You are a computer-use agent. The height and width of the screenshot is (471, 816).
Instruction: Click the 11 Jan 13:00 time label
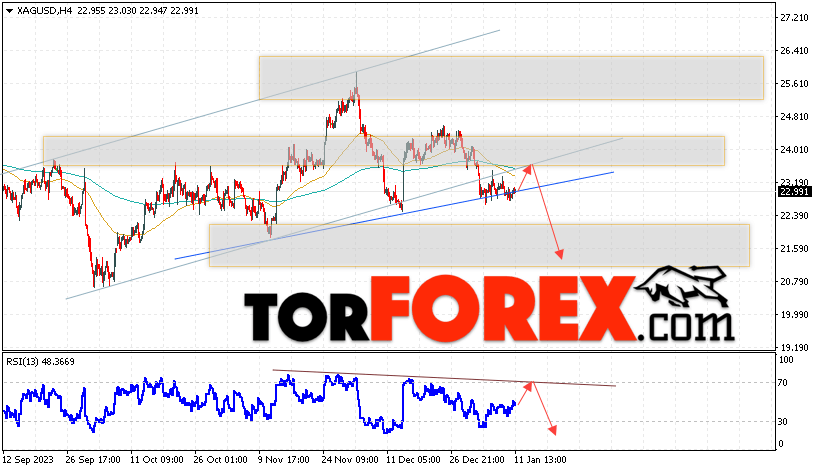[x=540, y=460]
